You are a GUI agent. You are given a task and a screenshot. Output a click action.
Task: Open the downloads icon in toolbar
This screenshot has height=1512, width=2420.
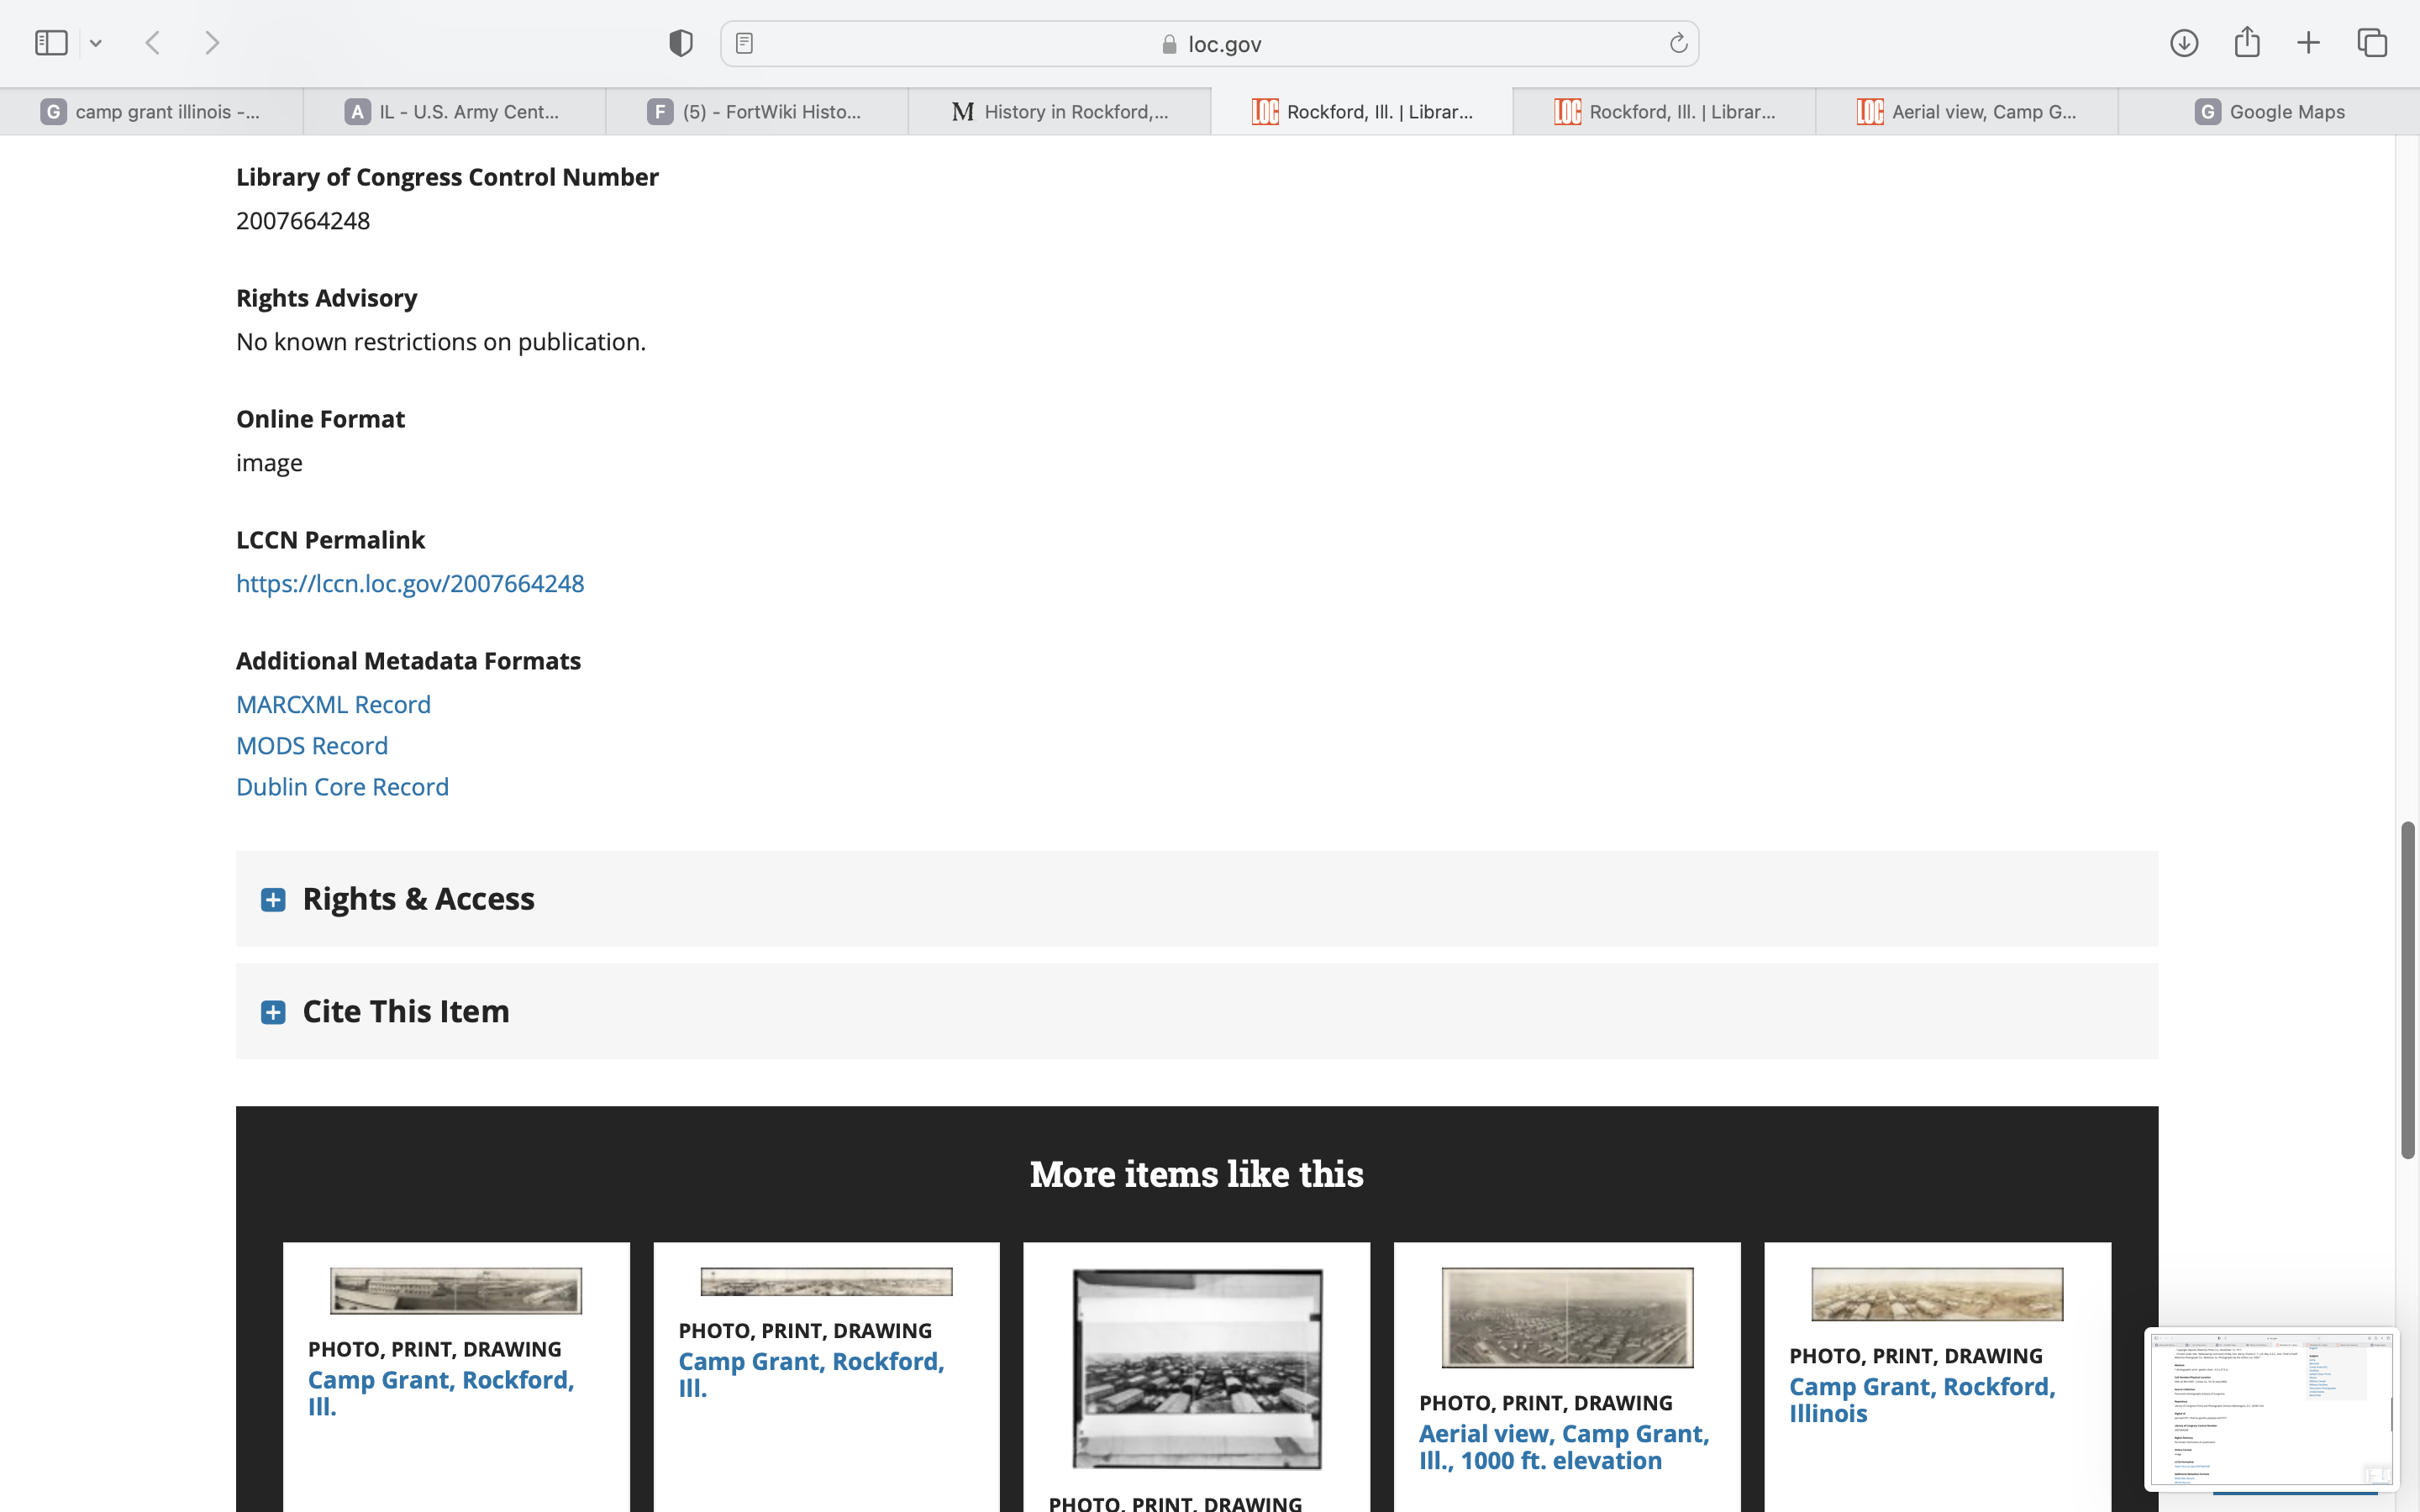2183,43
